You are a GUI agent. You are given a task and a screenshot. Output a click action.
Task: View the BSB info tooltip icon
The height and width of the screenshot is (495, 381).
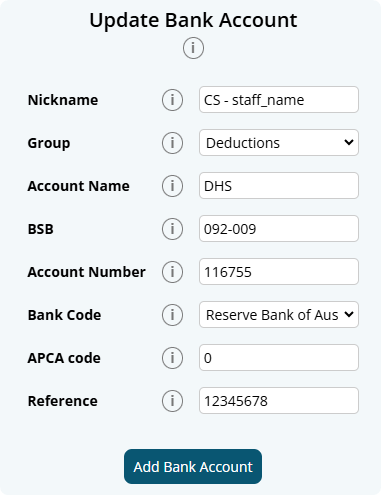coord(172,229)
